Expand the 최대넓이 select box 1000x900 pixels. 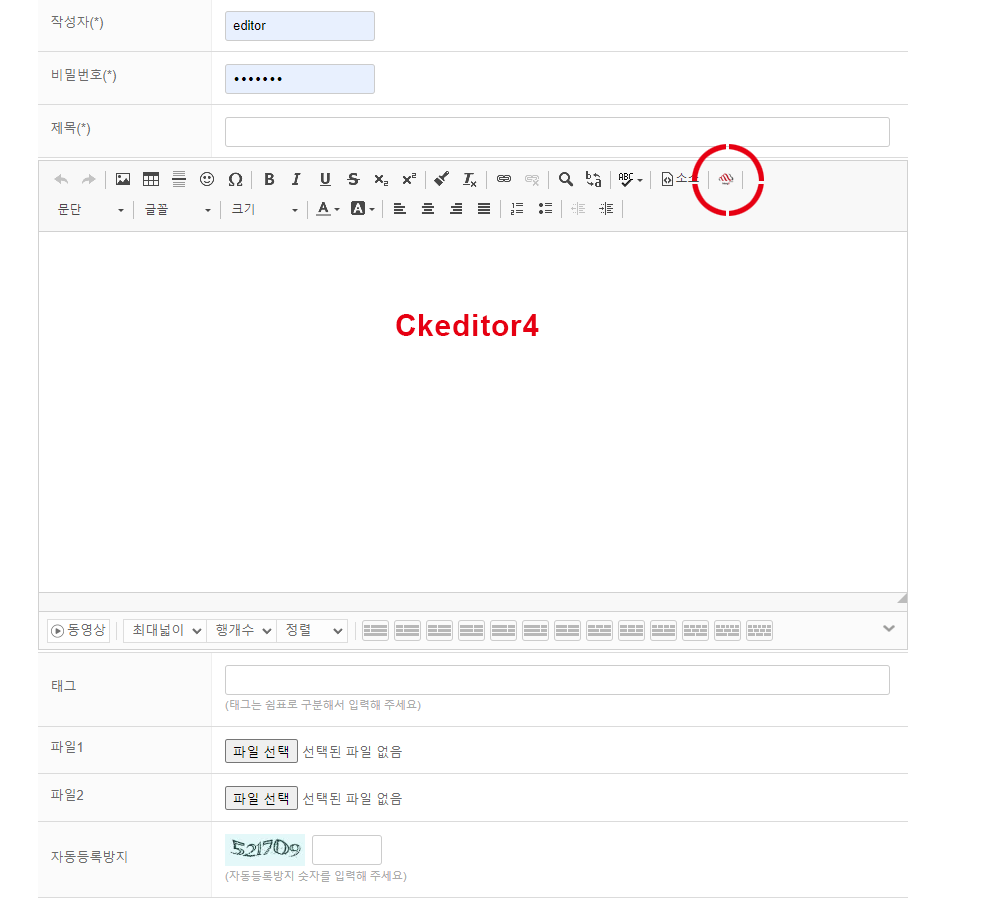[x=164, y=631]
